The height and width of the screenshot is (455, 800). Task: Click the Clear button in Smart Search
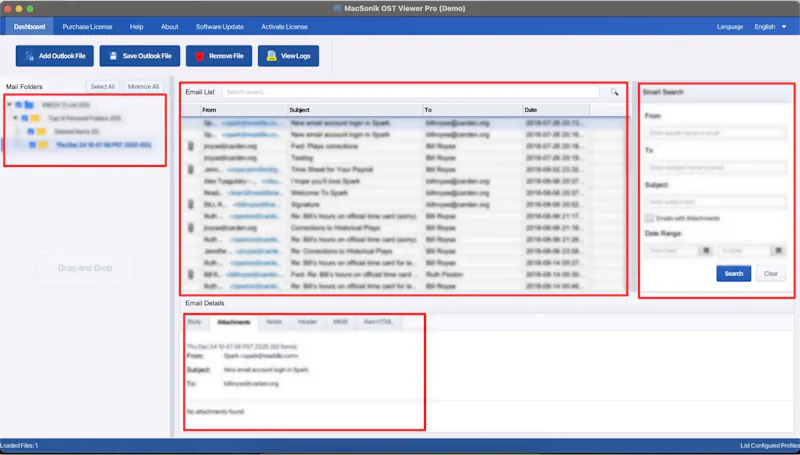point(771,273)
